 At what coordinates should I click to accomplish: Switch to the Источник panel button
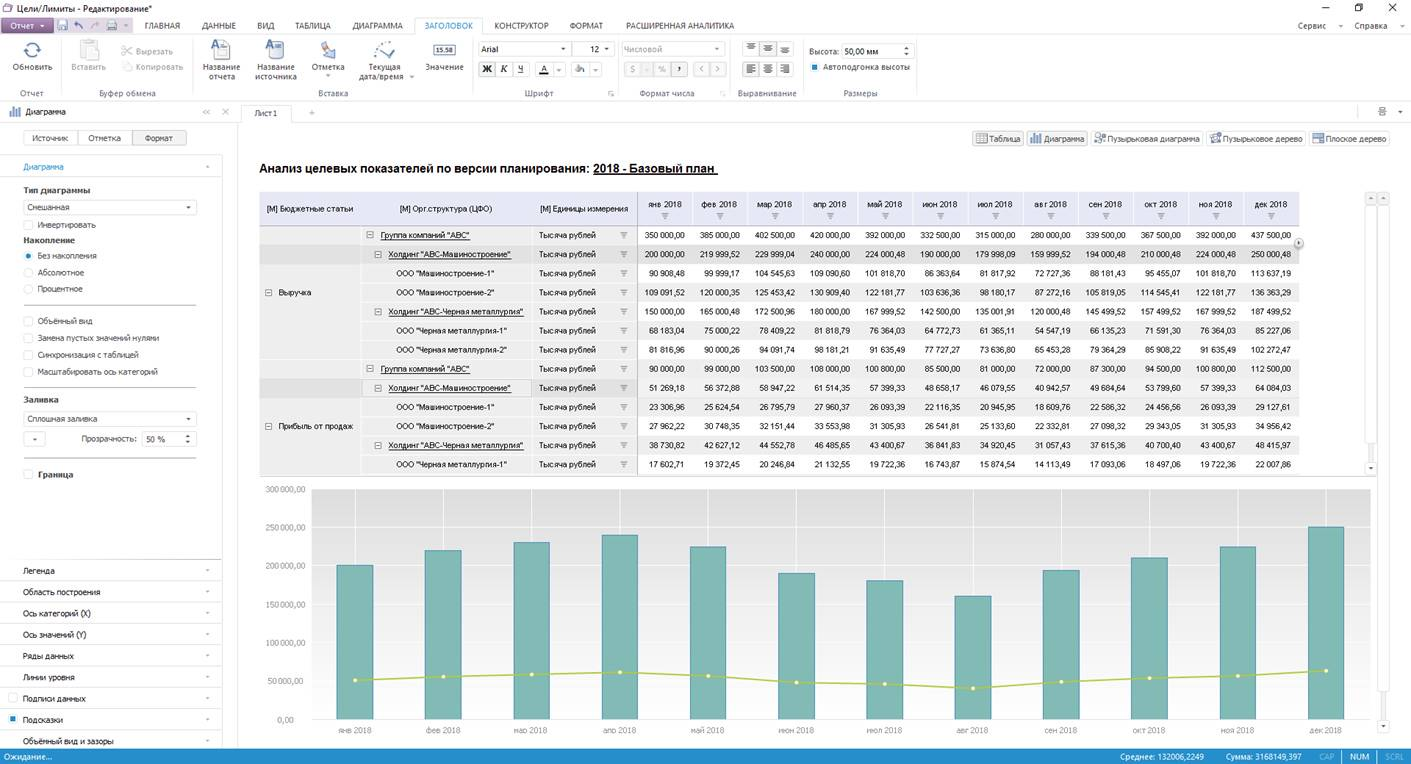click(50, 139)
